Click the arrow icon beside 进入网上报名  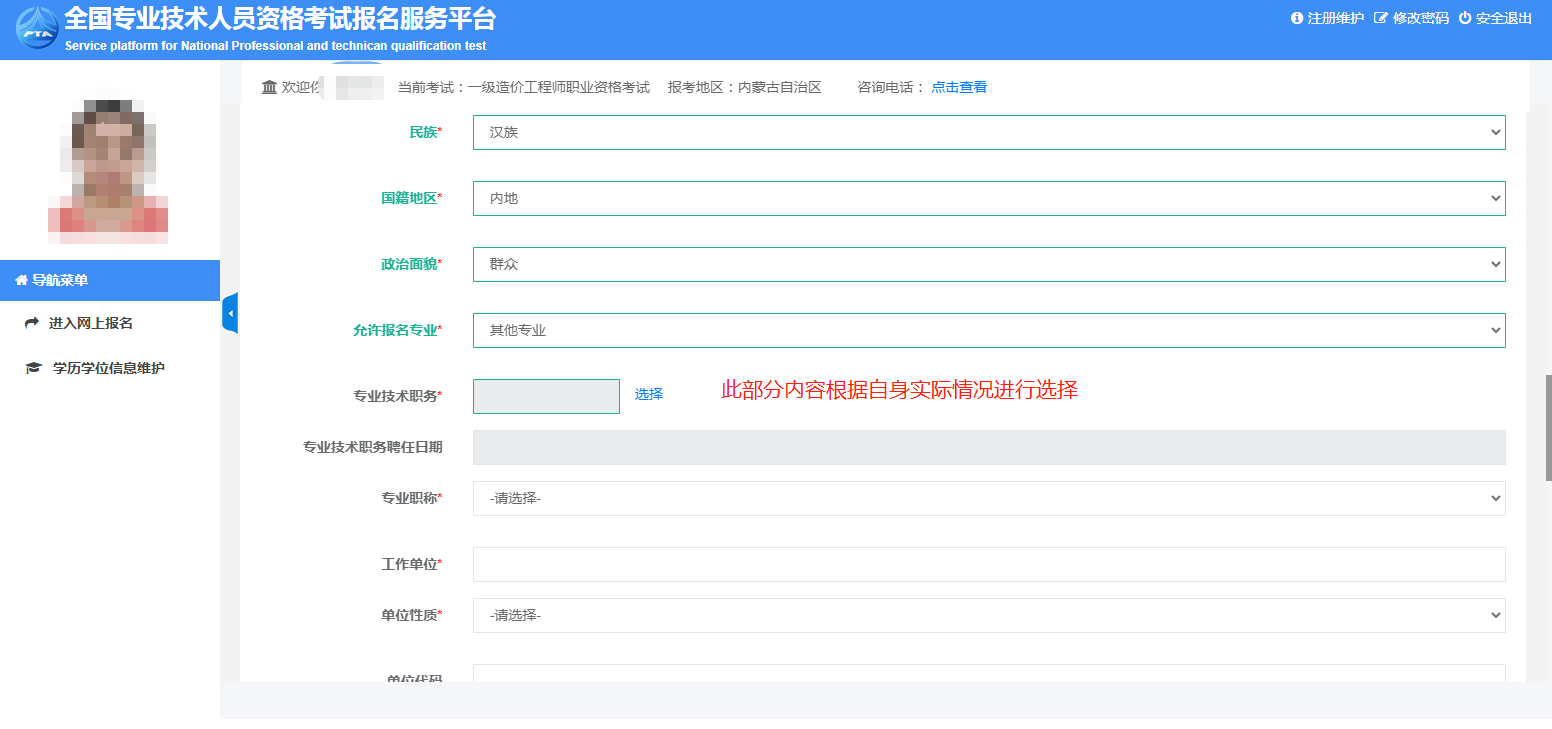[32, 324]
